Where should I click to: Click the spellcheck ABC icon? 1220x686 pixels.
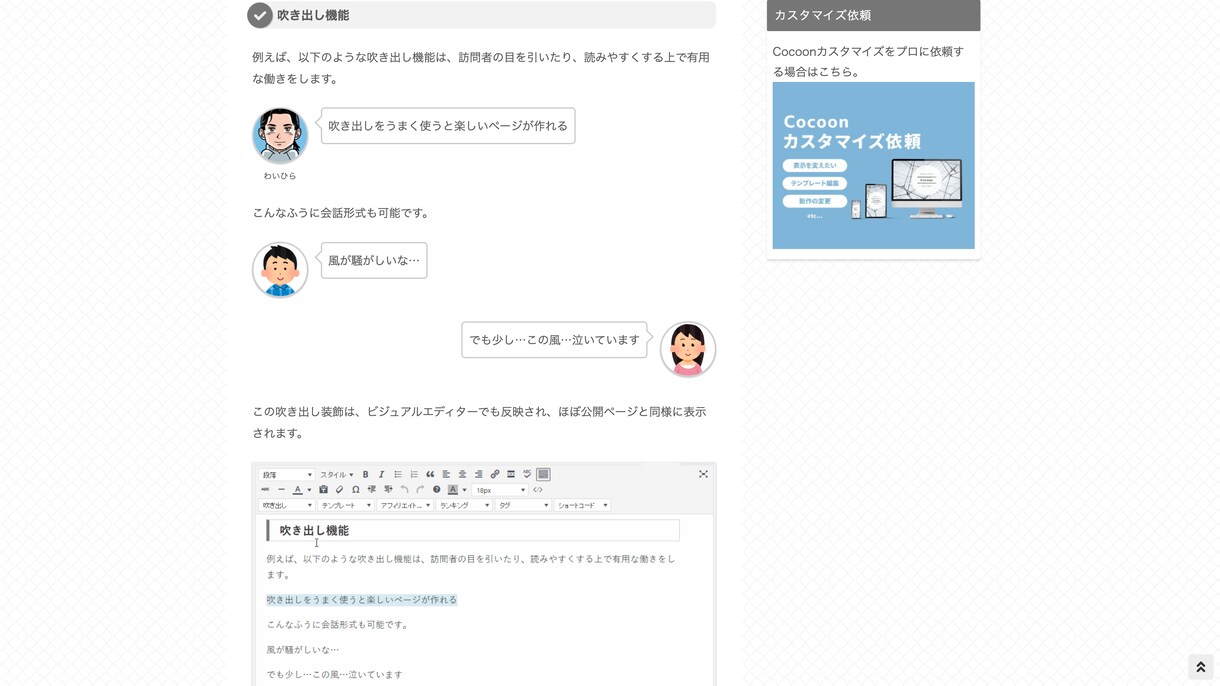point(527,474)
